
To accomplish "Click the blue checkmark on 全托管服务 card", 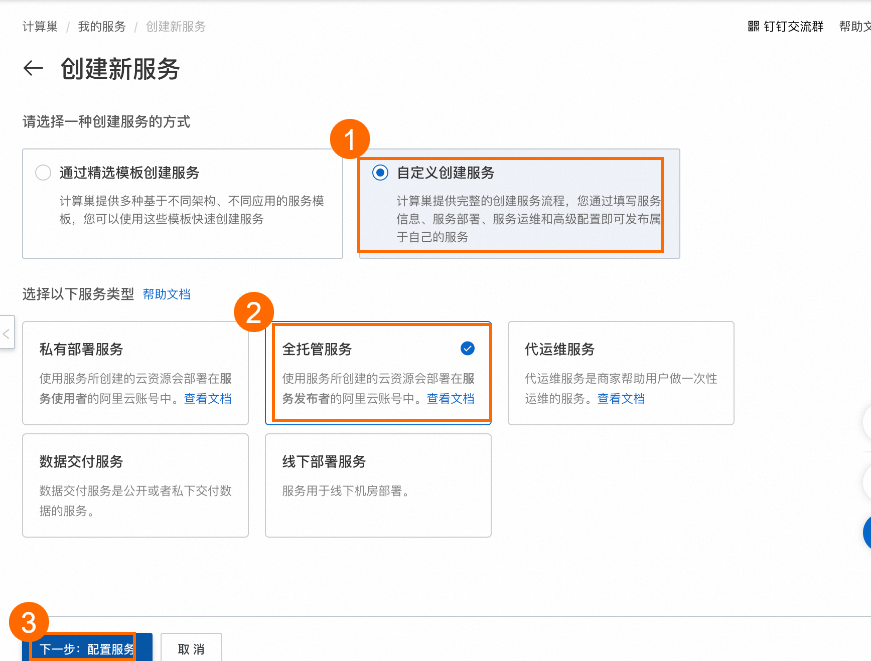I will click(467, 348).
